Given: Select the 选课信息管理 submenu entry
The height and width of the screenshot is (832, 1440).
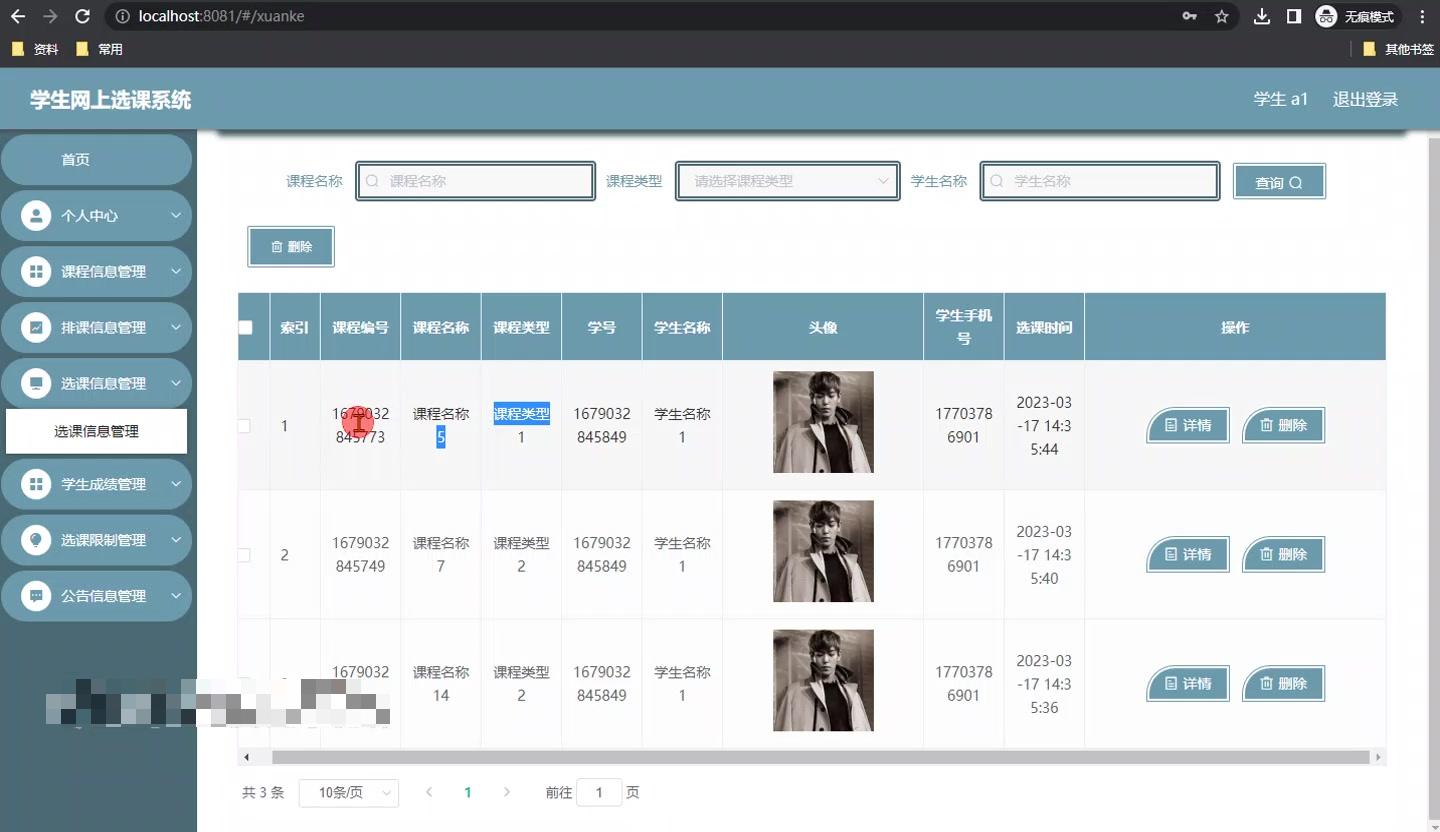Looking at the screenshot, I should pyautogui.click(x=97, y=431).
